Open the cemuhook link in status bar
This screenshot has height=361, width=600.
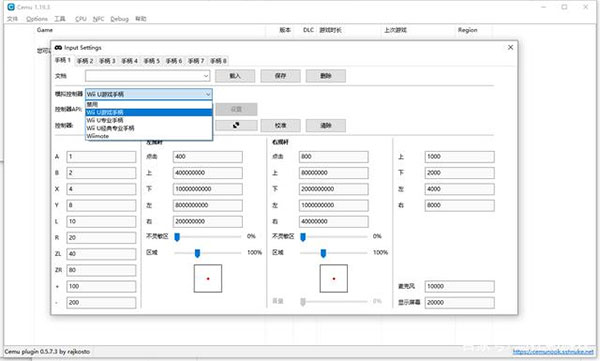553,351
